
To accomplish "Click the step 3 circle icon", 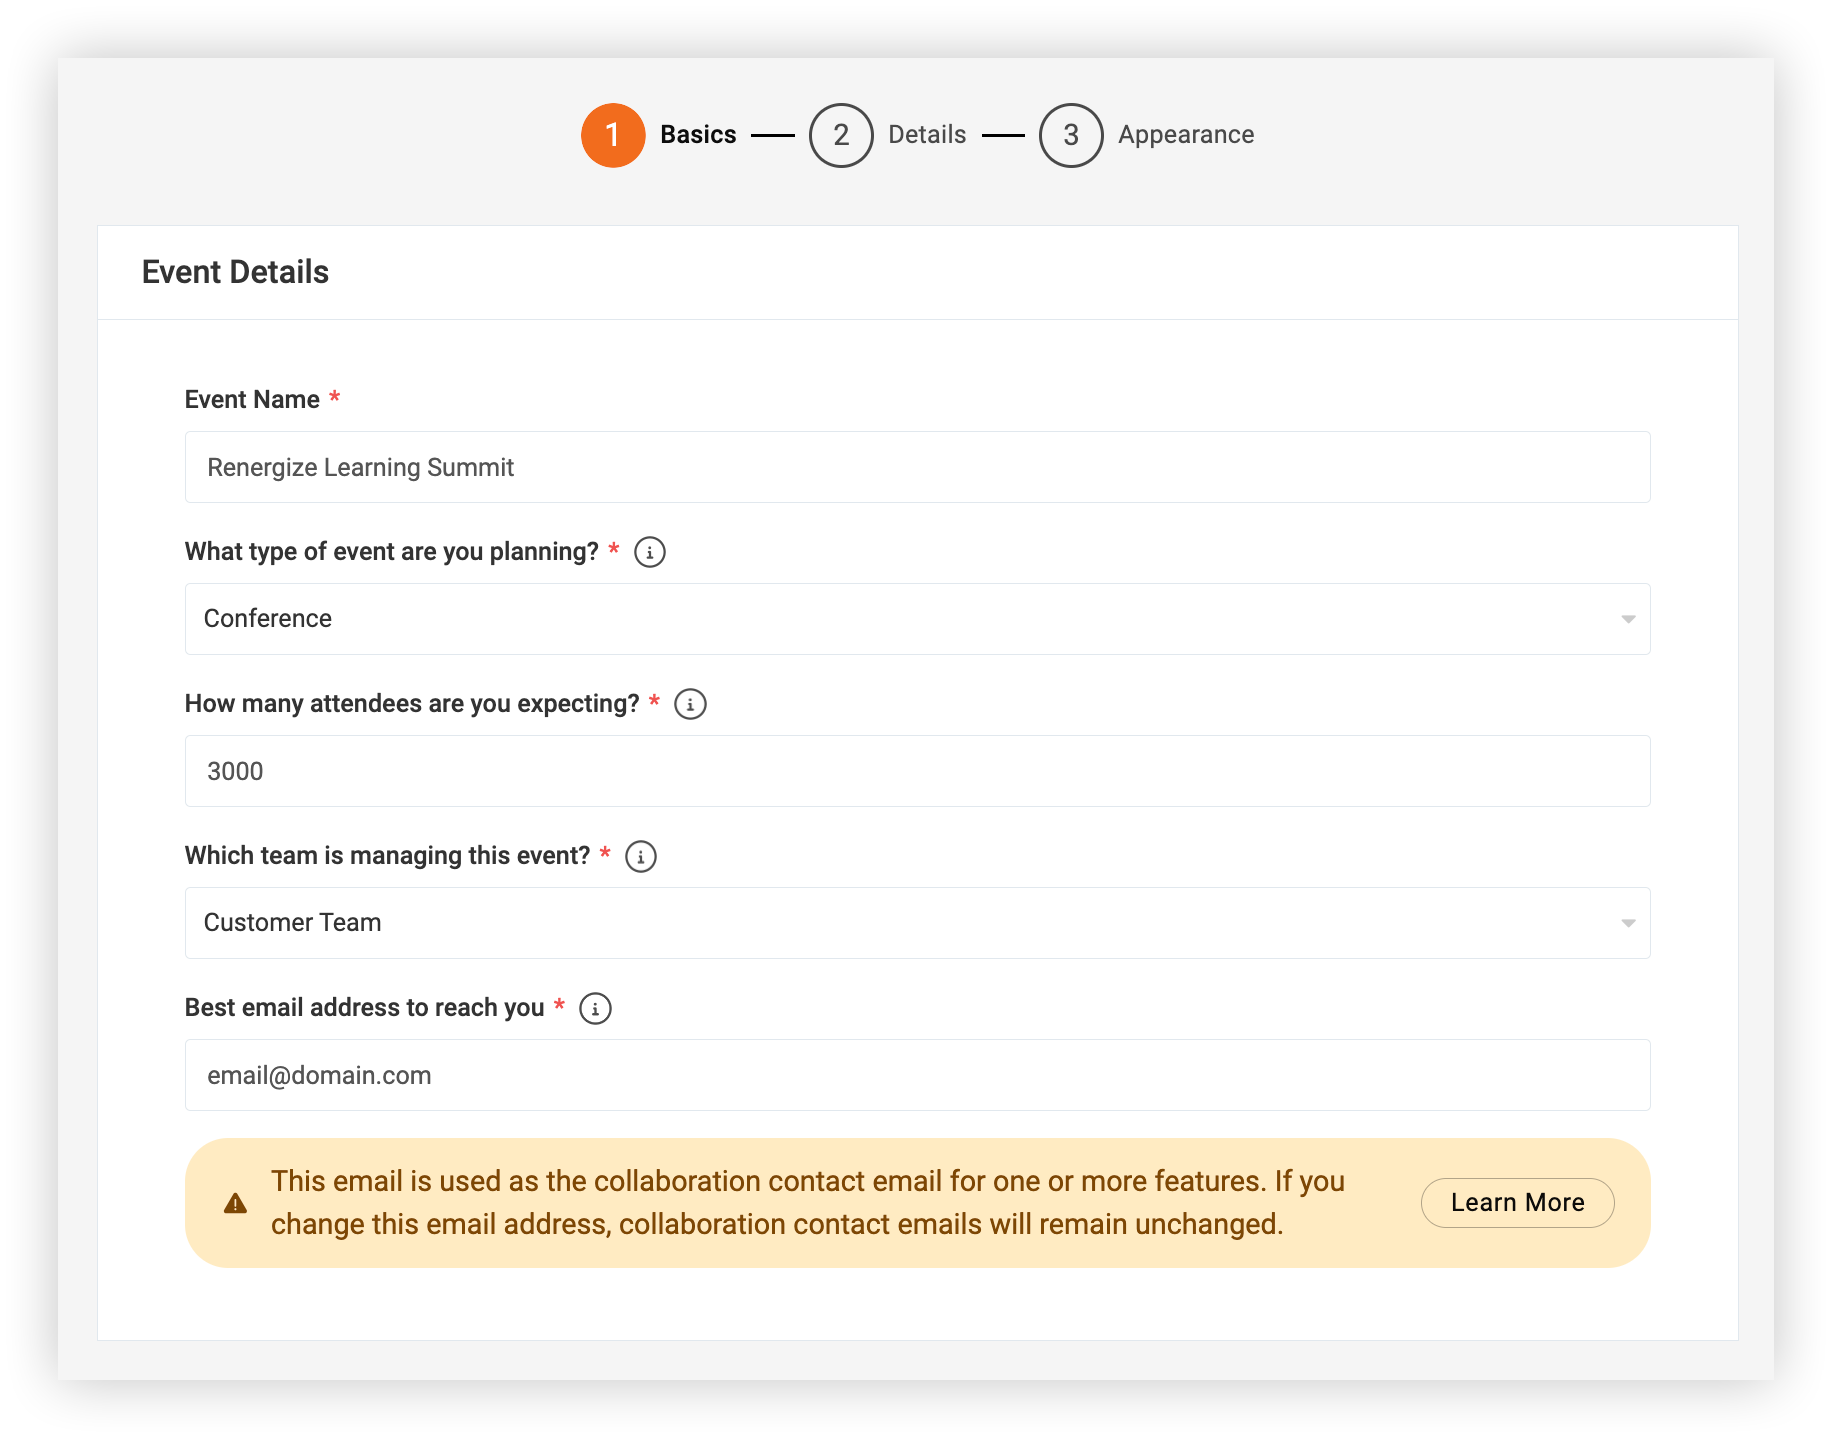I will (1071, 135).
